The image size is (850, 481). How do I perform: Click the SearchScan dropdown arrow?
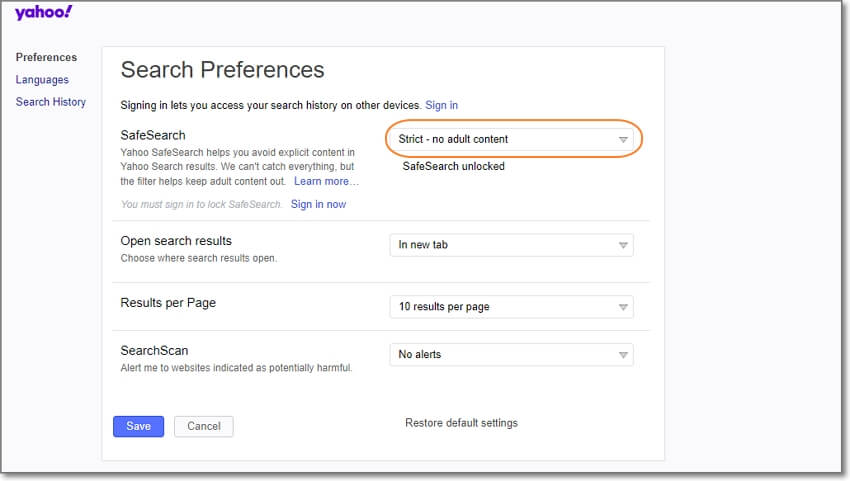pyautogui.click(x=622, y=355)
